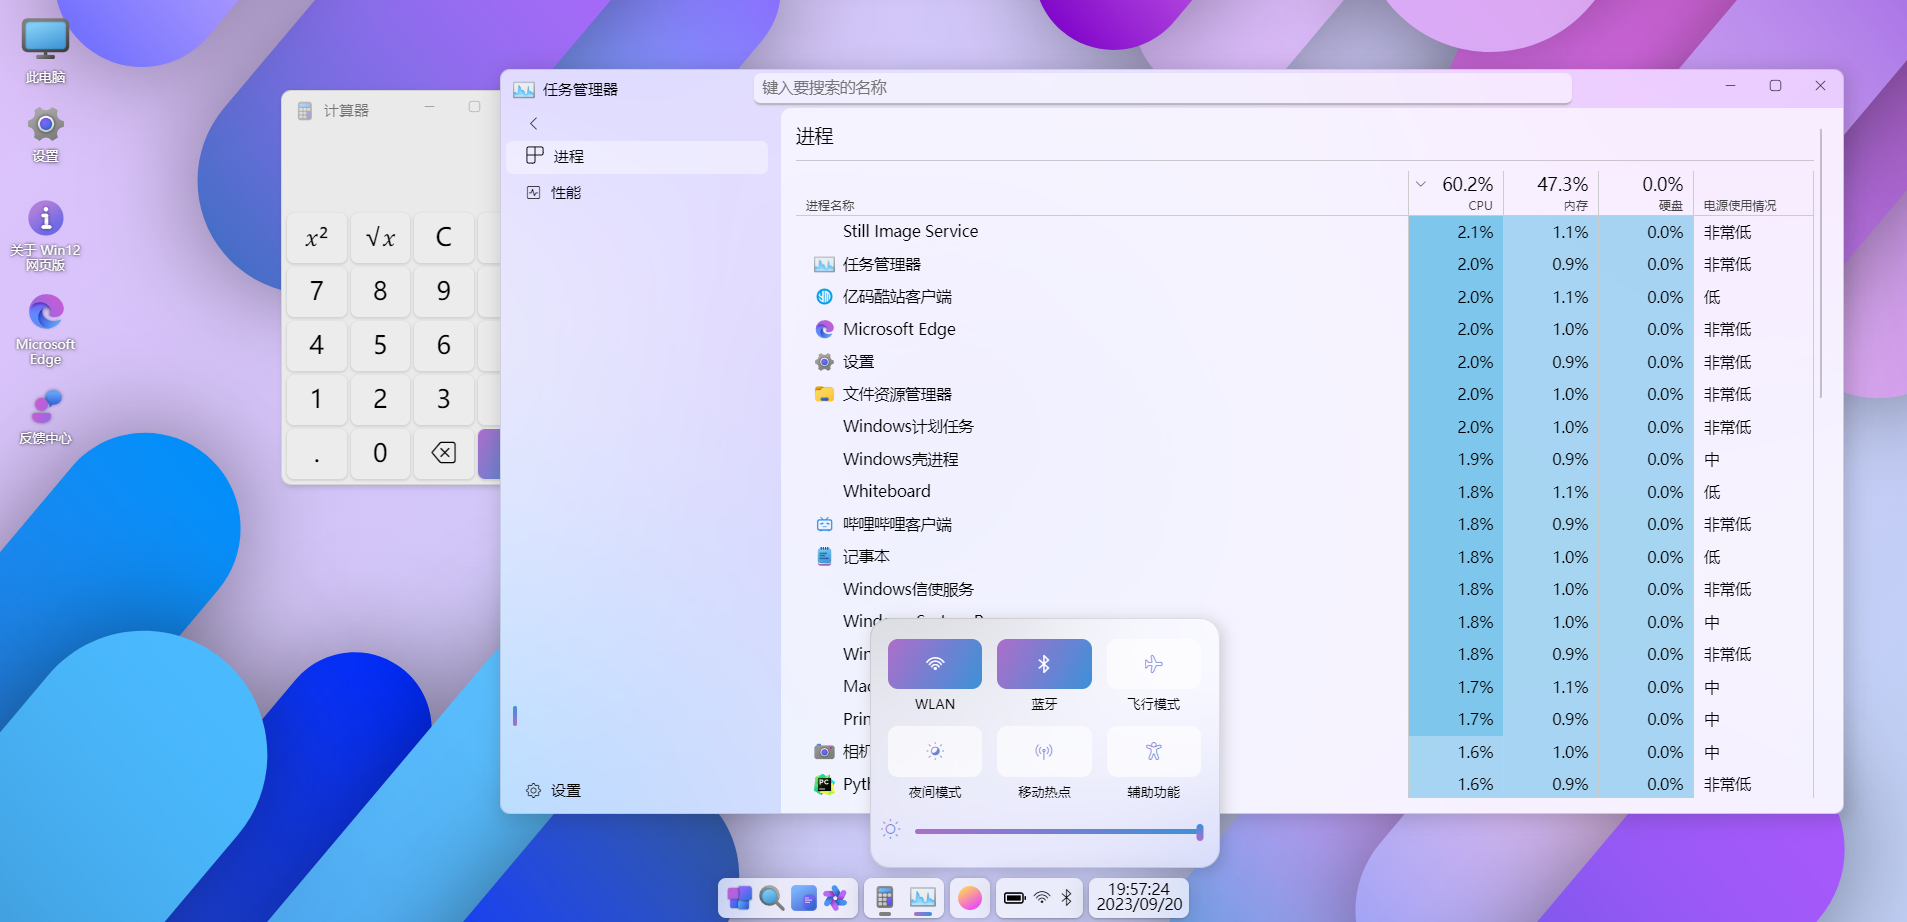Viewport: 1907px width, 922px height.
Task: Sort by 硬盘 0.0% column header
Action: point(1646,193)
